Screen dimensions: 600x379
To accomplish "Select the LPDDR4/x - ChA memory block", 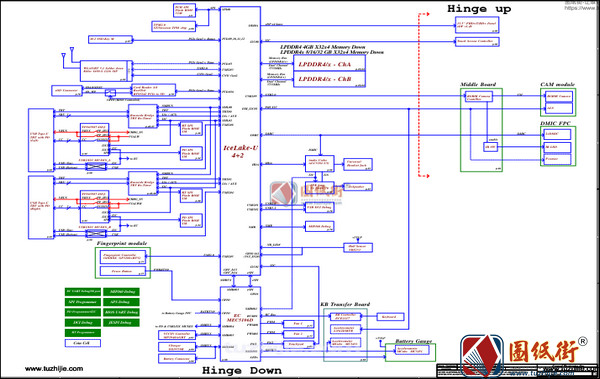I will pyautogui.click(x=329, y=63).
